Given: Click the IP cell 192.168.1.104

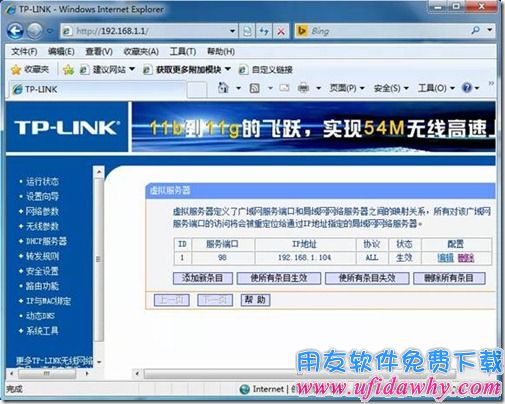Looking at the screenshot, I should (304, 258).
